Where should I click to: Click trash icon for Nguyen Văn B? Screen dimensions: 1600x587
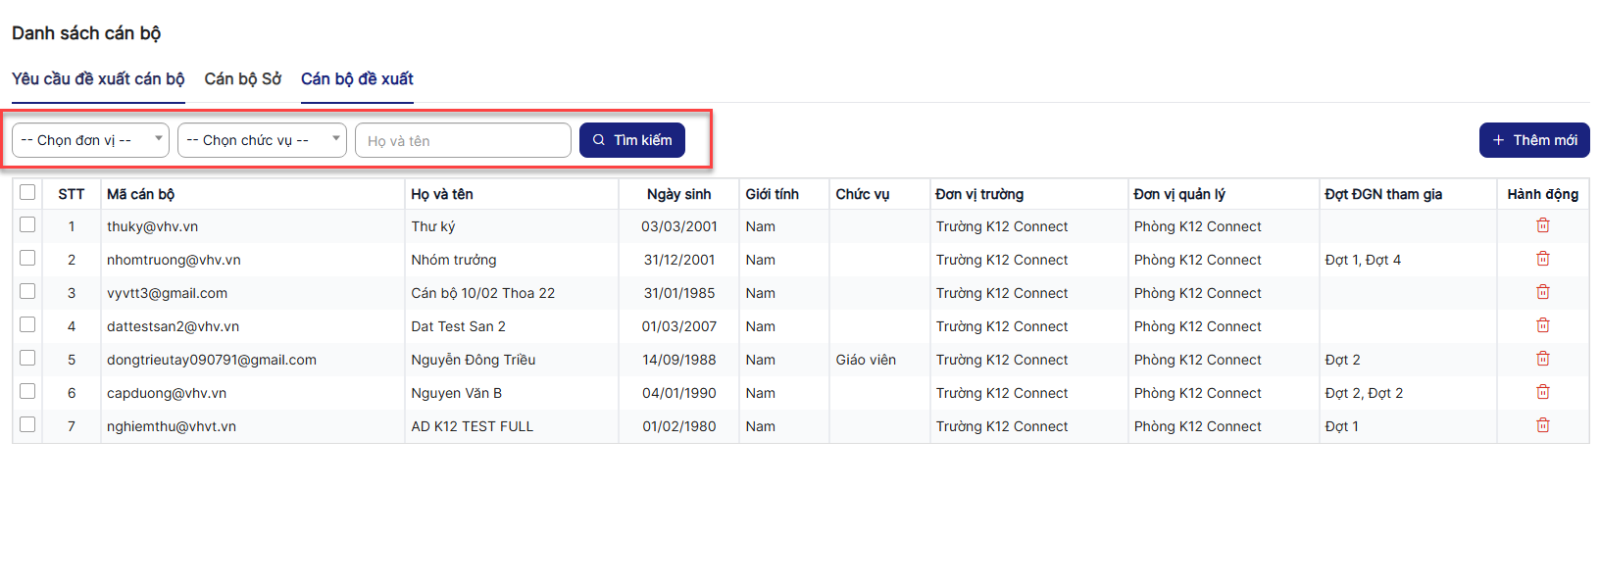pos(1542,392)
